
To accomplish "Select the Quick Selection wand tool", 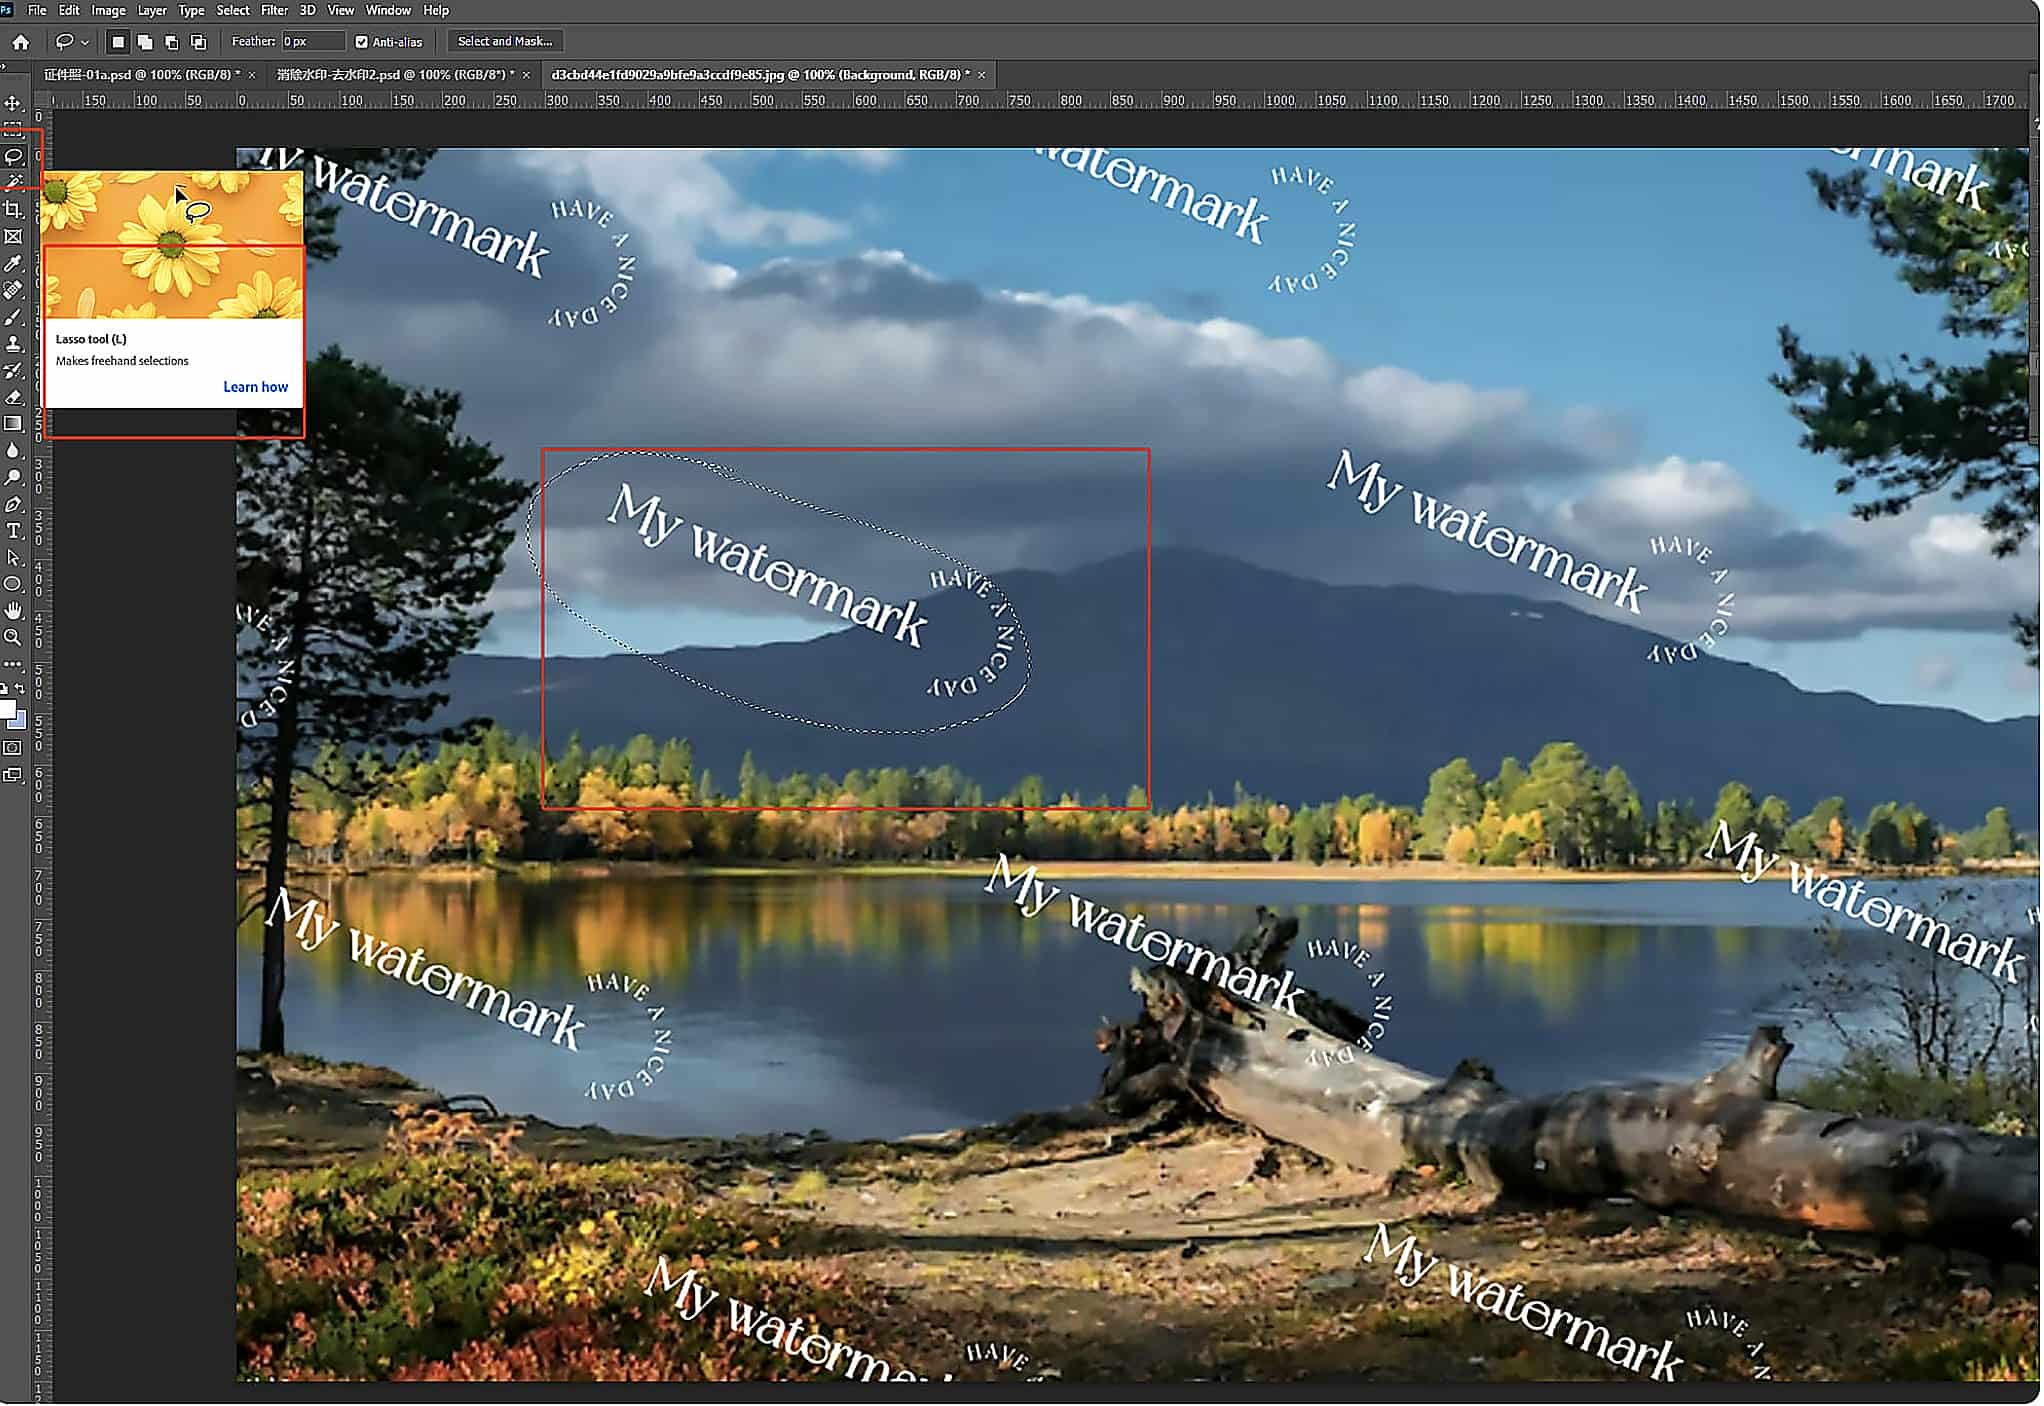I will click(x=13, y=183).
